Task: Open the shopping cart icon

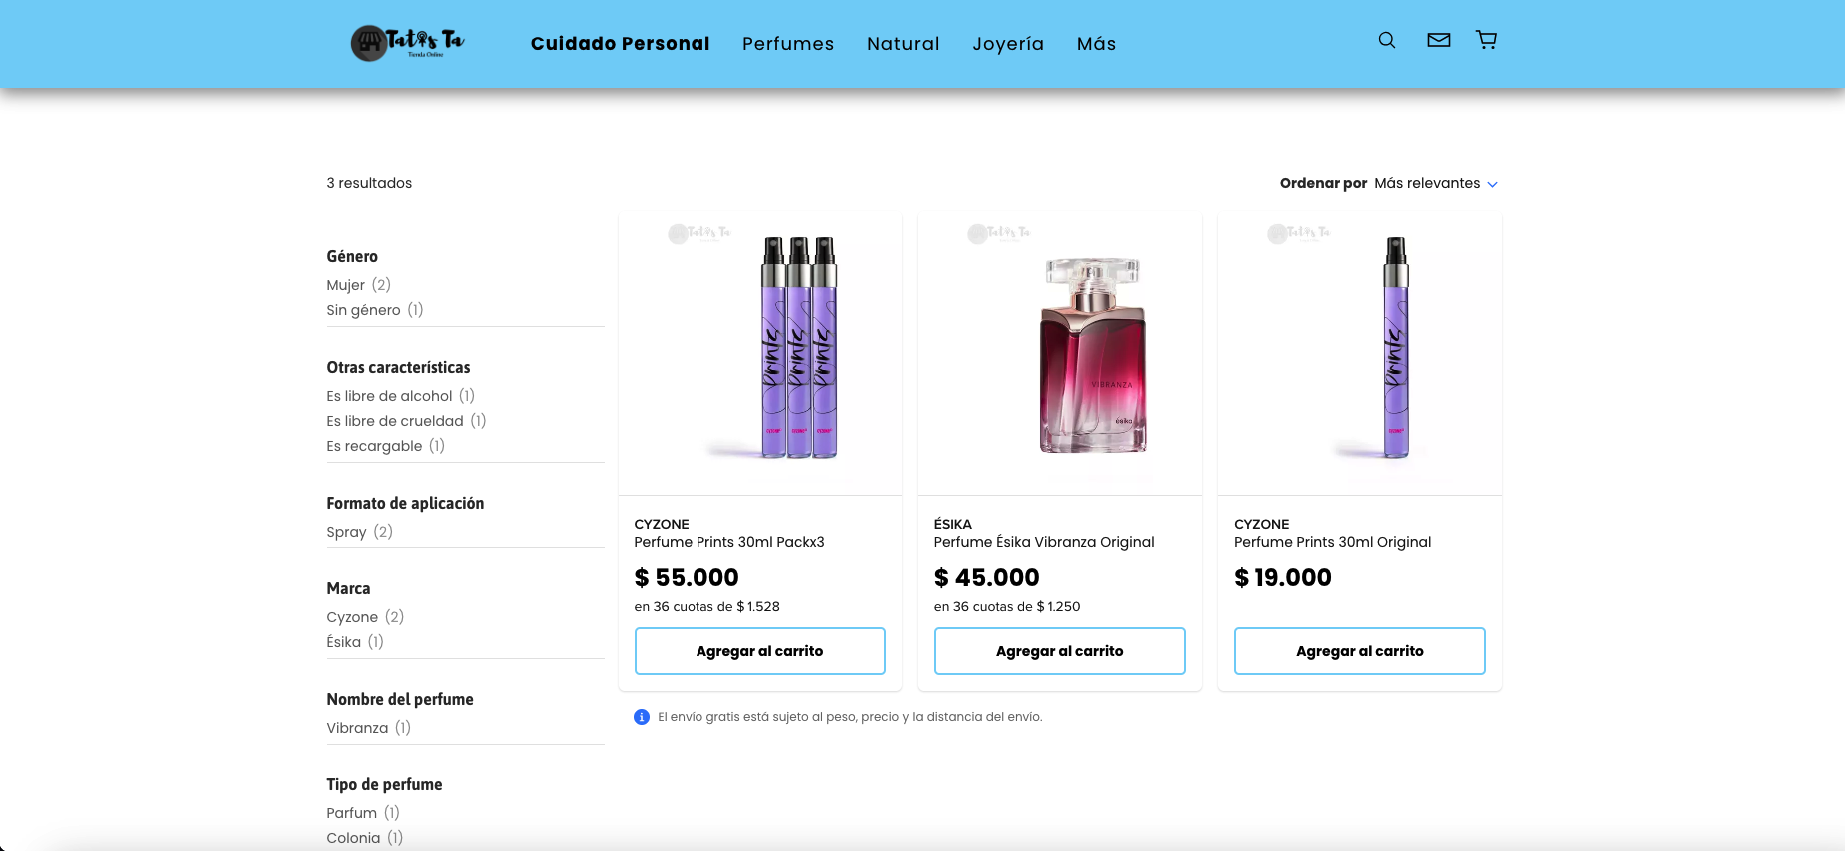Action: coord(1487,41)
